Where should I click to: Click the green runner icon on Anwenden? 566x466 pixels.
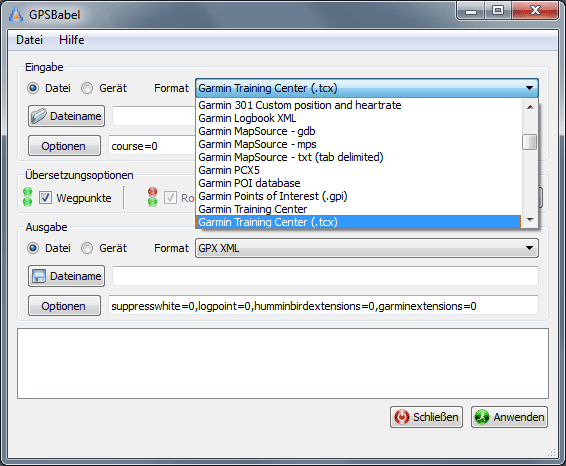(x=482, y=417)
